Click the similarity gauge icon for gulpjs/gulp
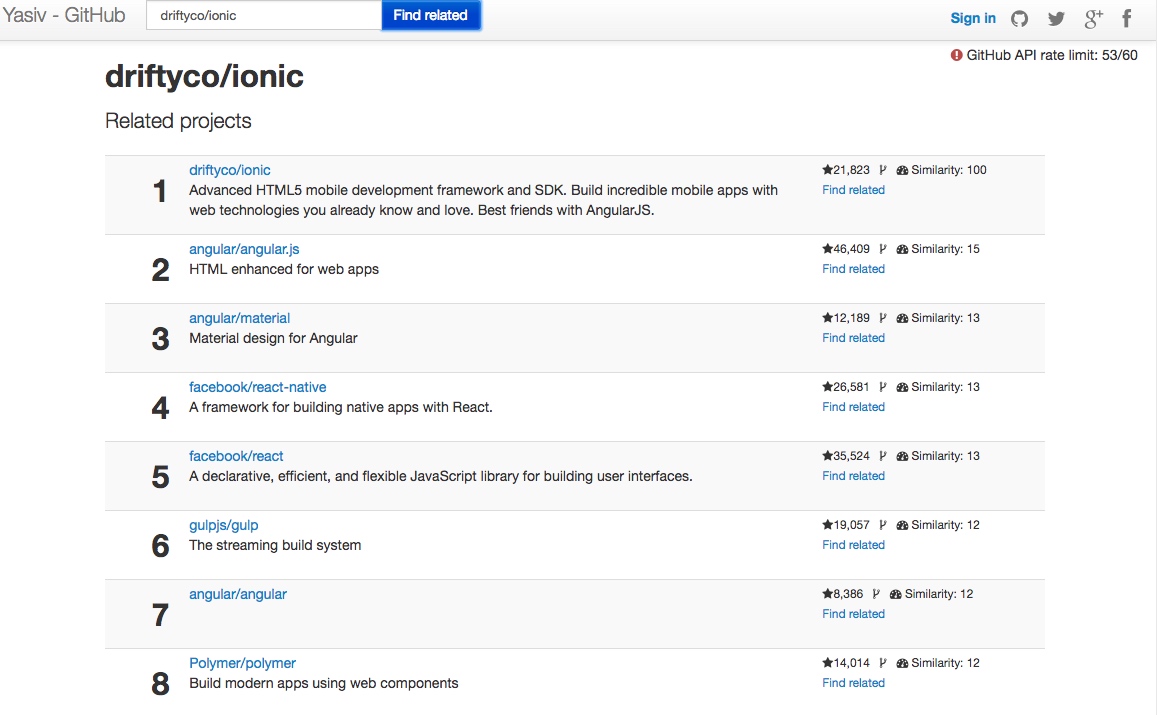1157x715 pixels. (x=902, y=525)
